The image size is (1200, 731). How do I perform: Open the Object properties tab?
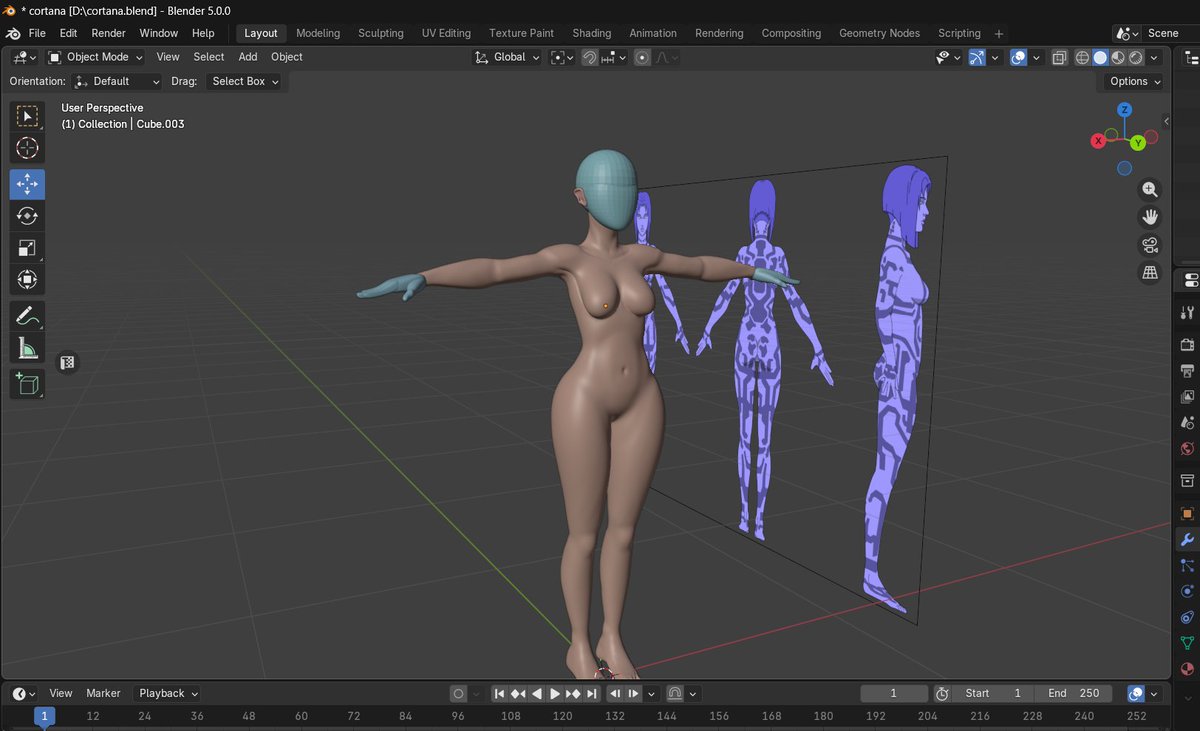1188,514
